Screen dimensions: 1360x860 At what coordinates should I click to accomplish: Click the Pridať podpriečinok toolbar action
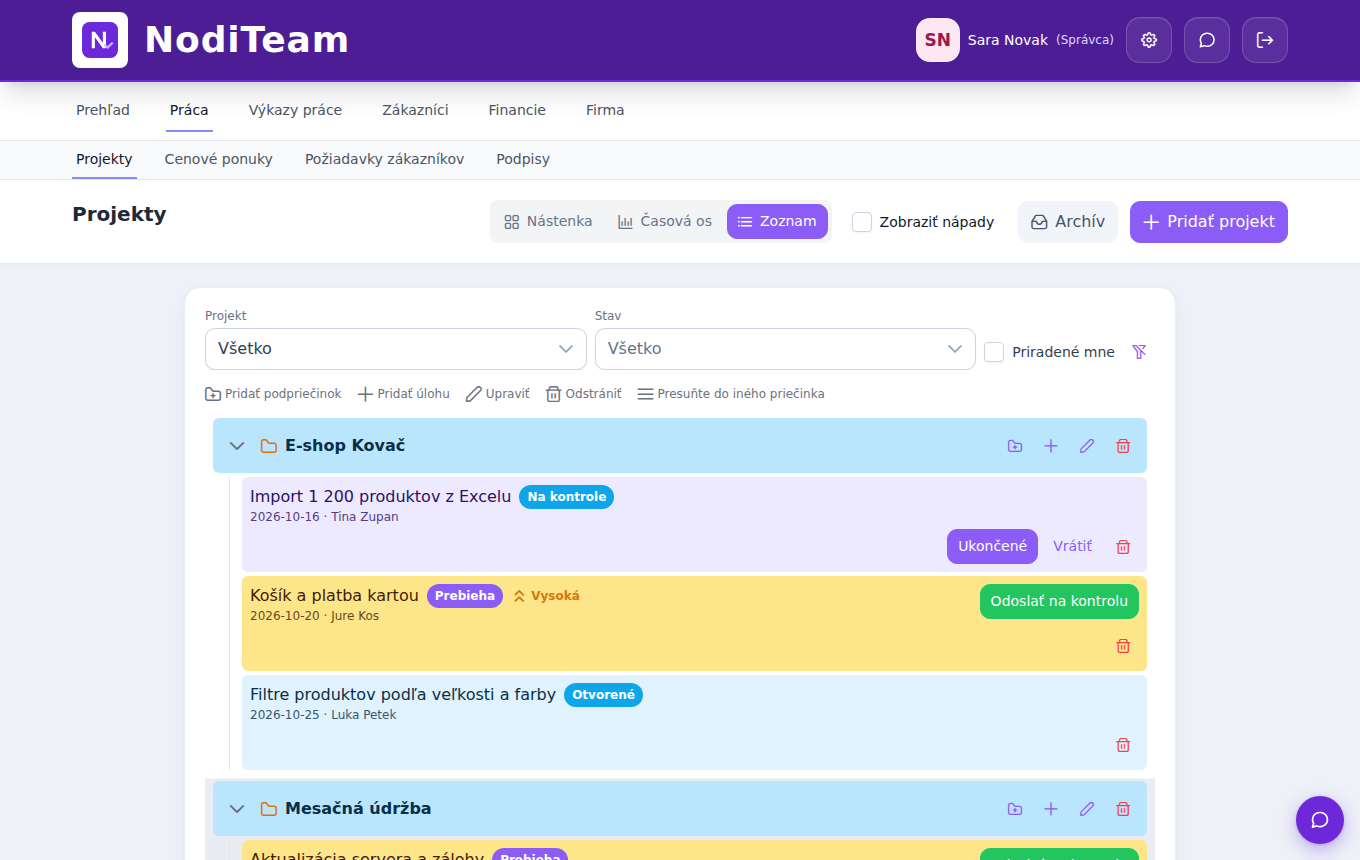pos(273,394)
